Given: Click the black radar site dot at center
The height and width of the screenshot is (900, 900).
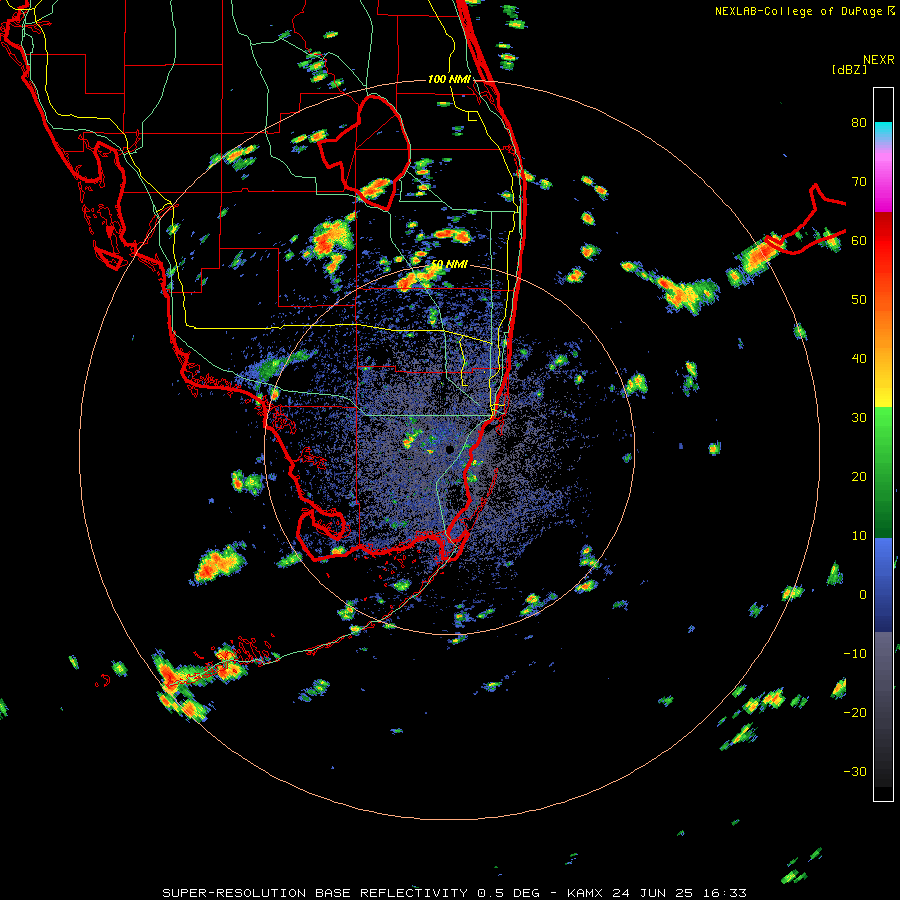Looking at the screenshot, I should tap(449, 449).
